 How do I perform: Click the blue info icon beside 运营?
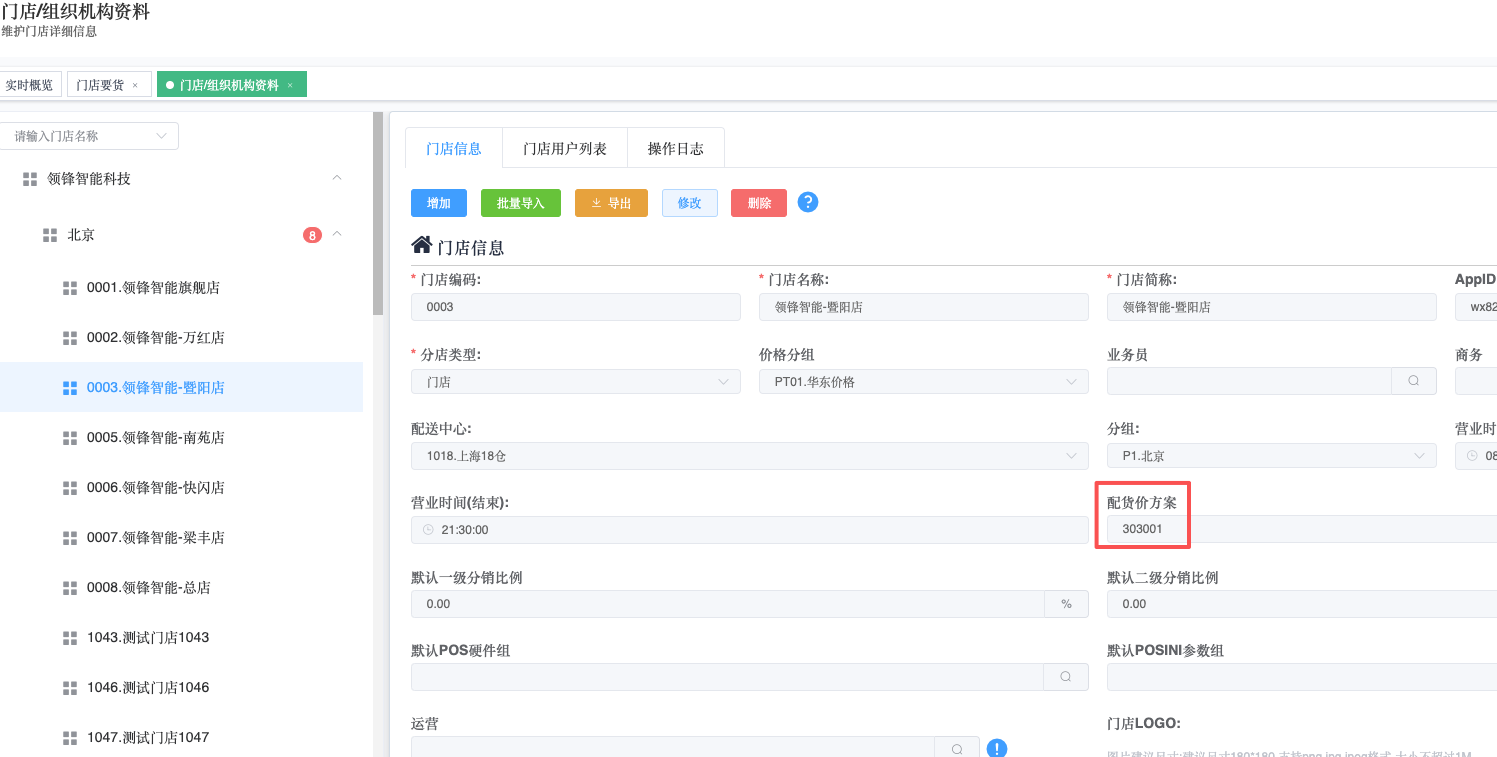(x=996, y=748)
